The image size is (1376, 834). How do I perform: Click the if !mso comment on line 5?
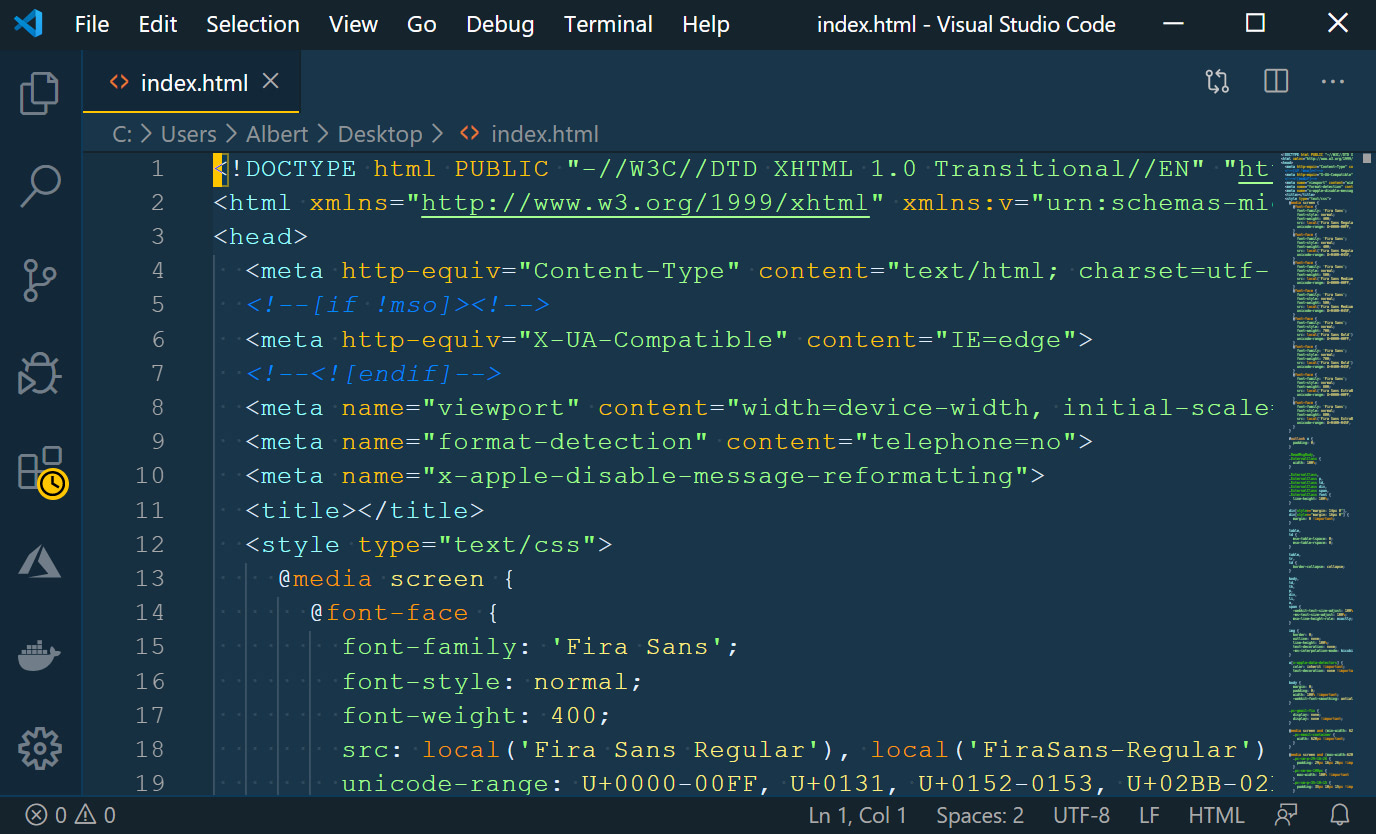pos(397,305)
